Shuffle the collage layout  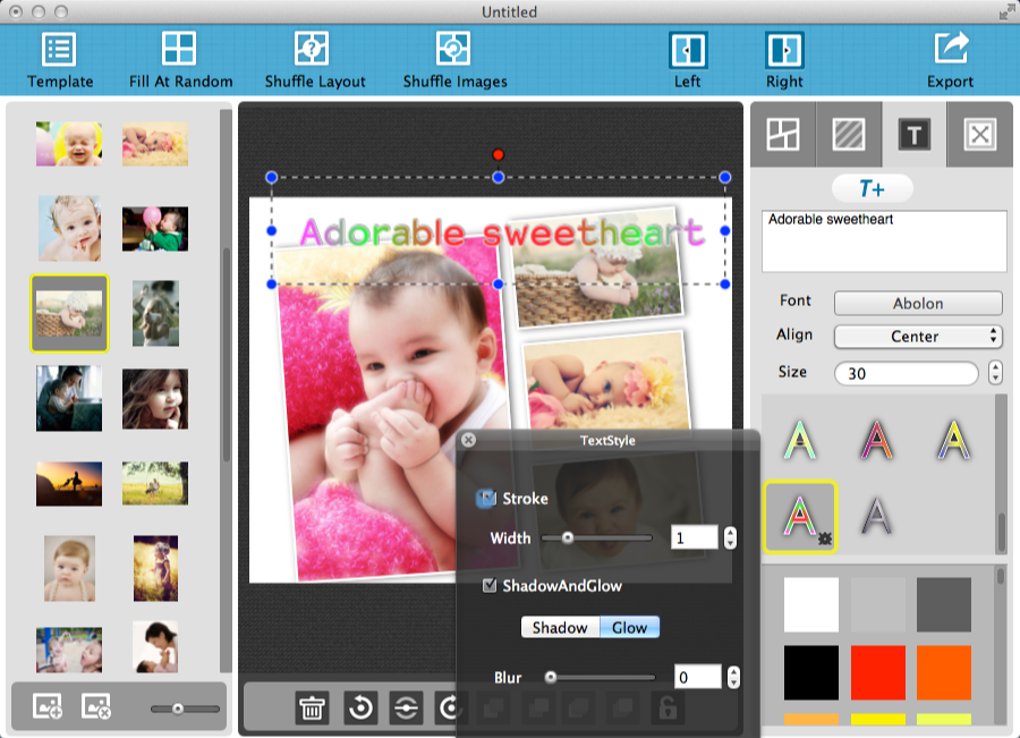[x=312, y=48]
